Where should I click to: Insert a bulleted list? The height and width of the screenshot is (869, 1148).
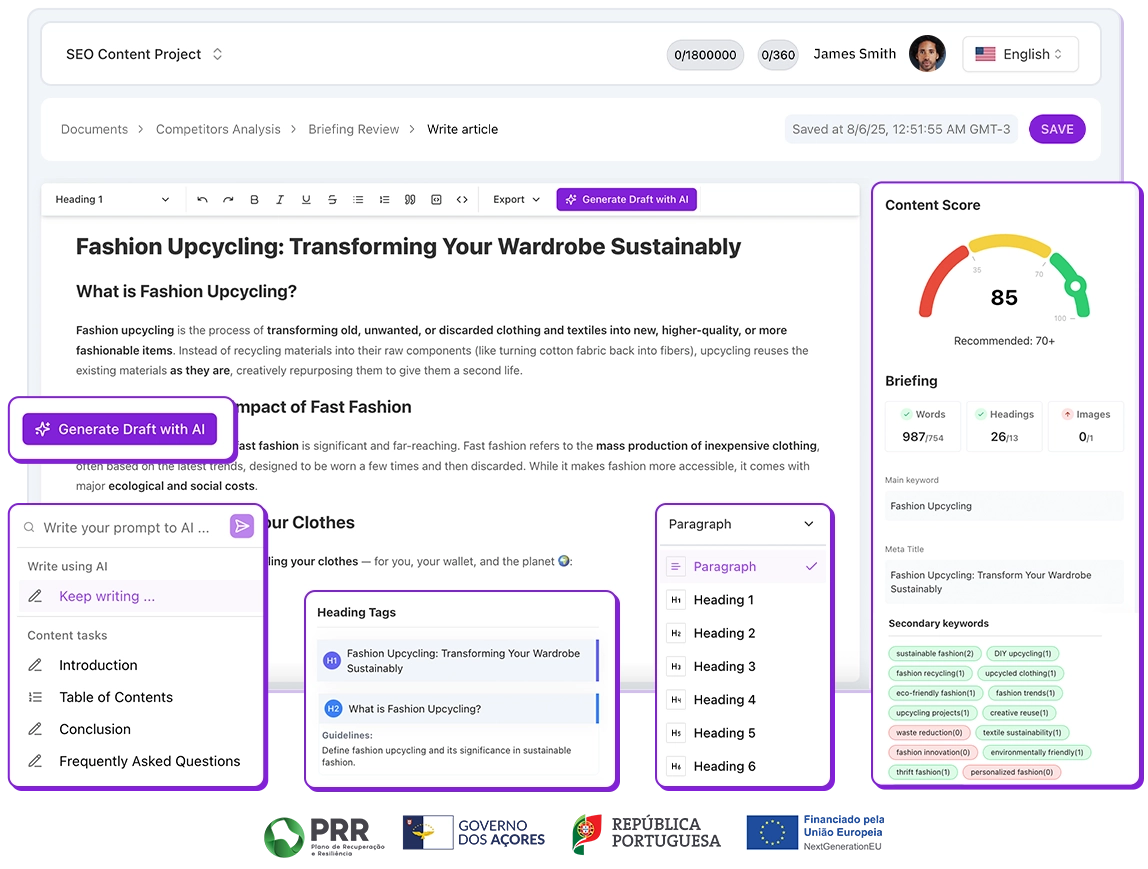point(358,200)
